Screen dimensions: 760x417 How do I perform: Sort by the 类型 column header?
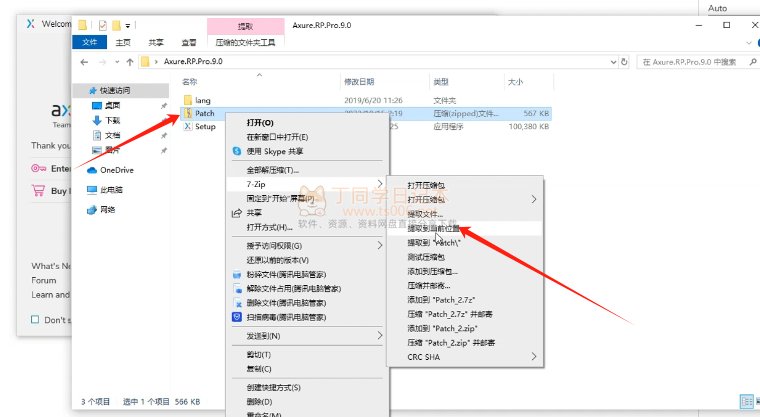(441, 82)
